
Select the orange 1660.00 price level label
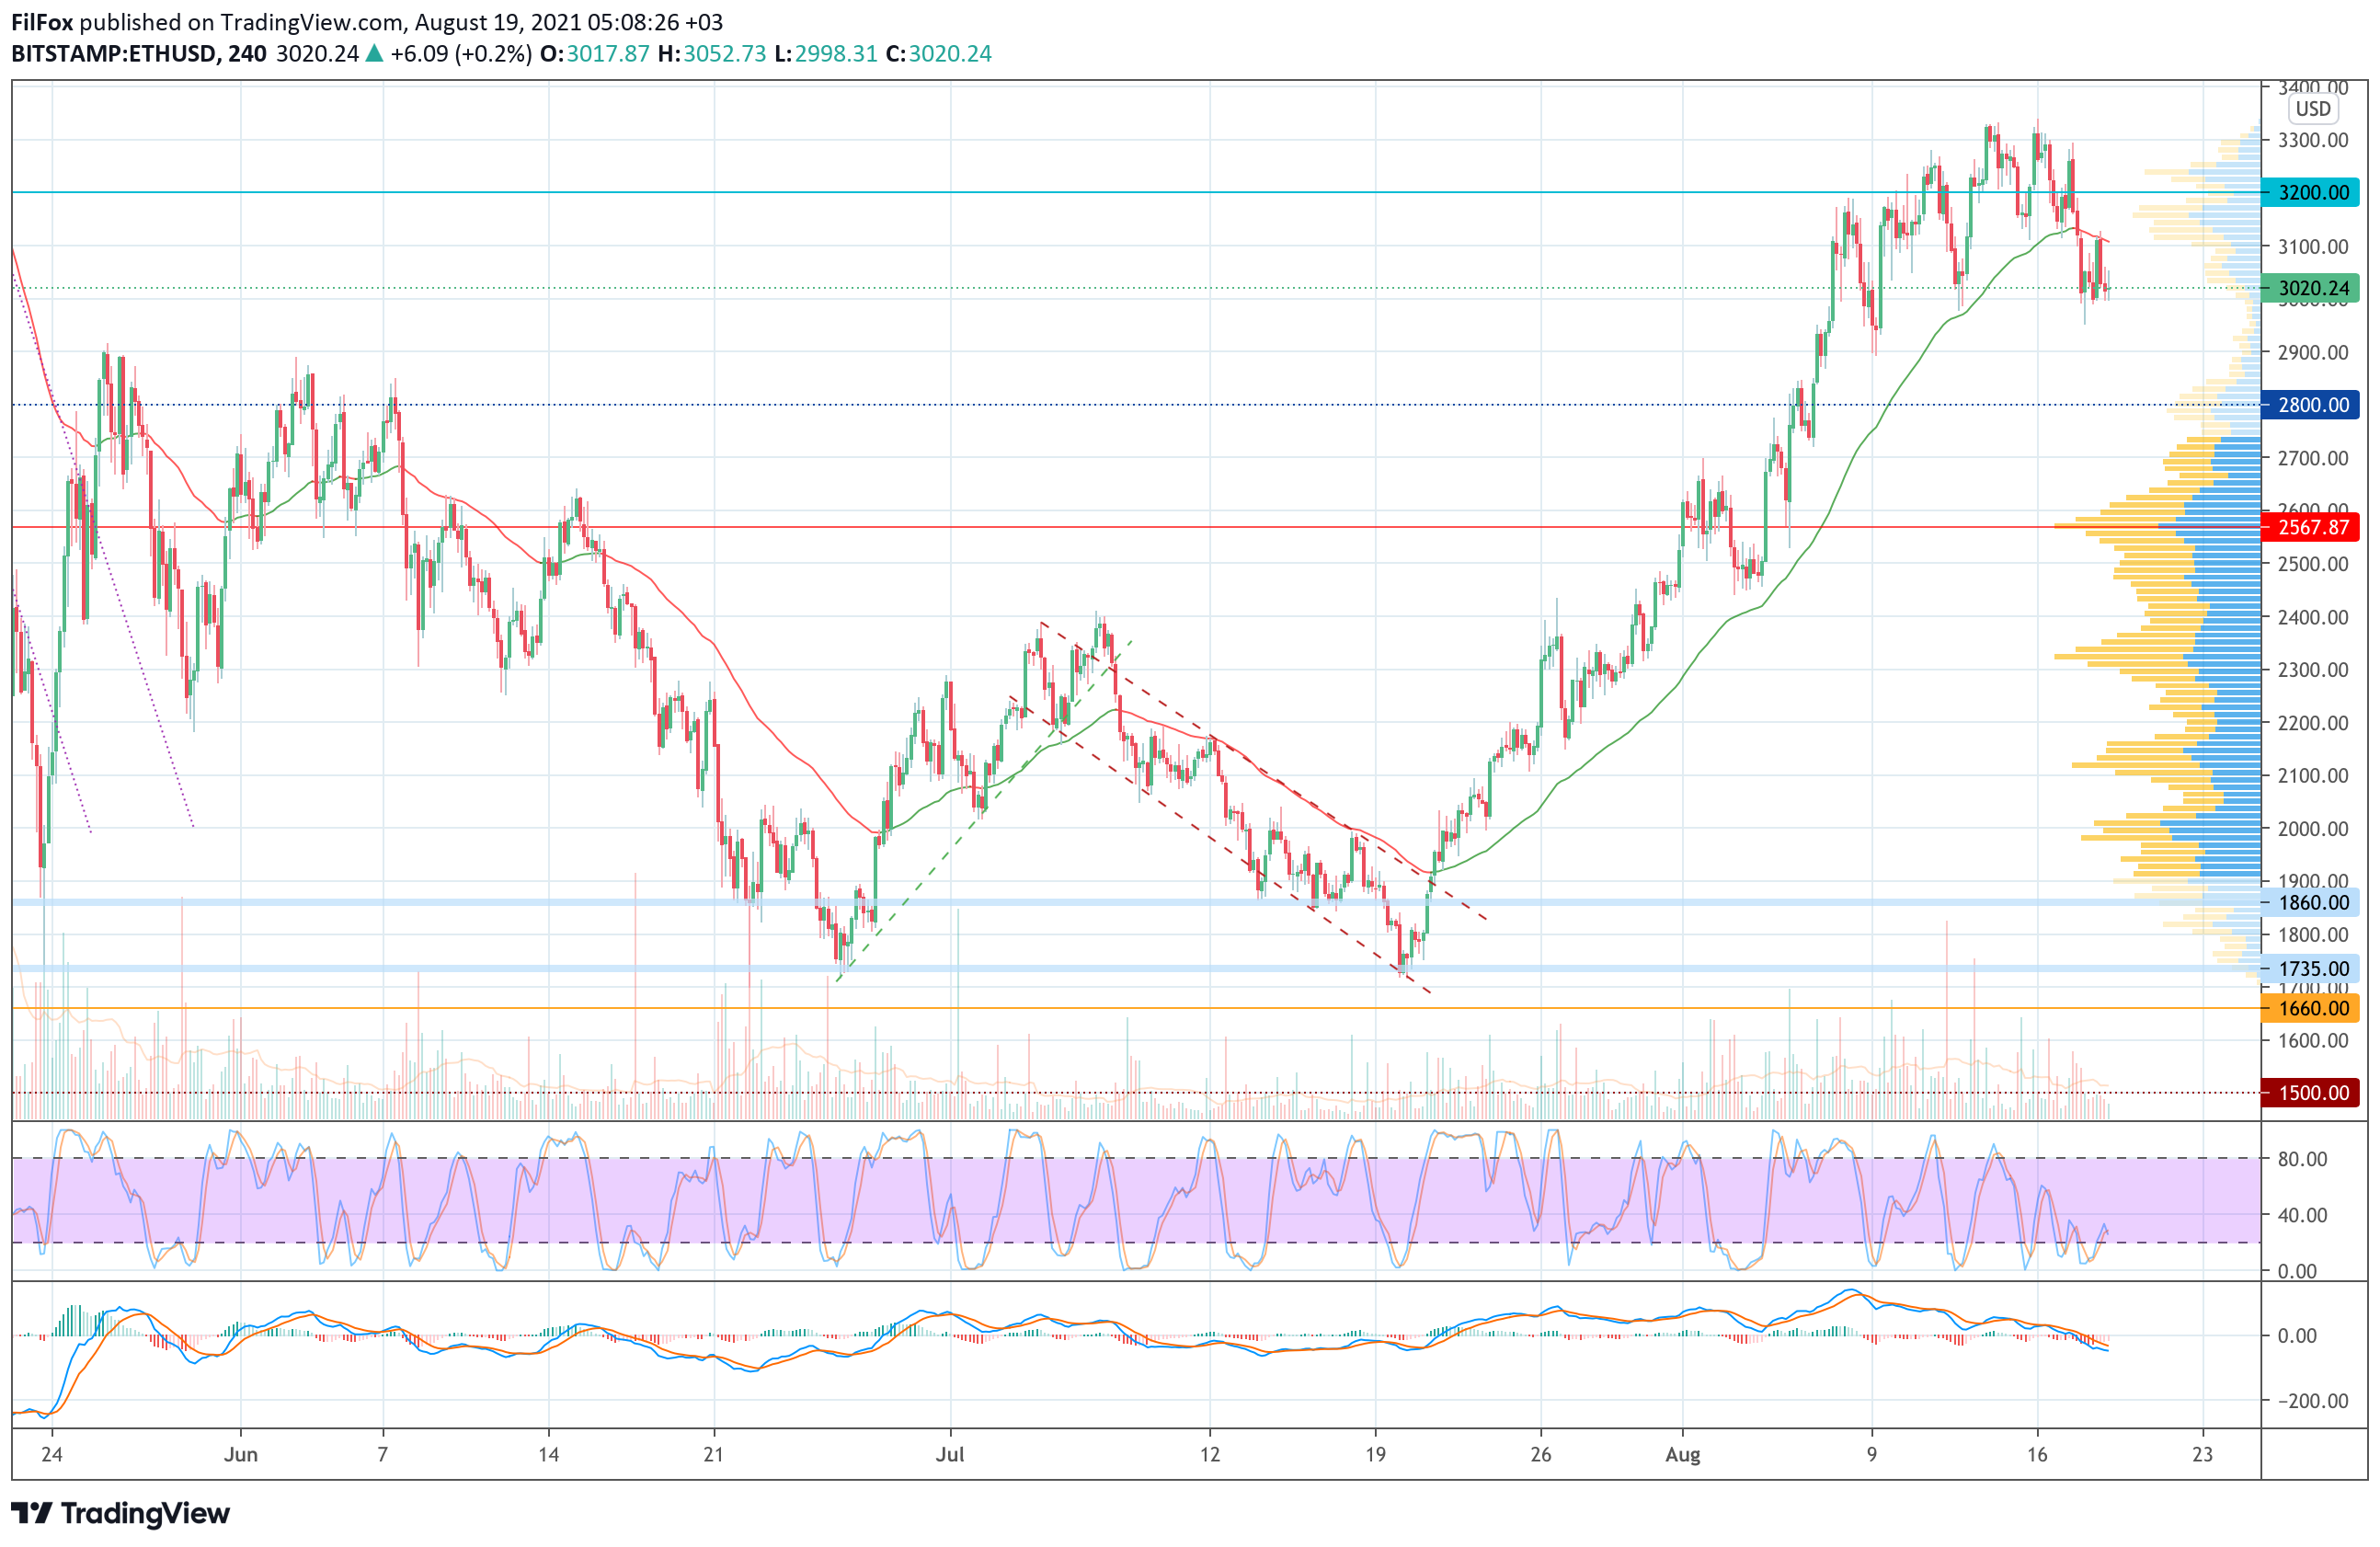(x=2312, y=1008)
